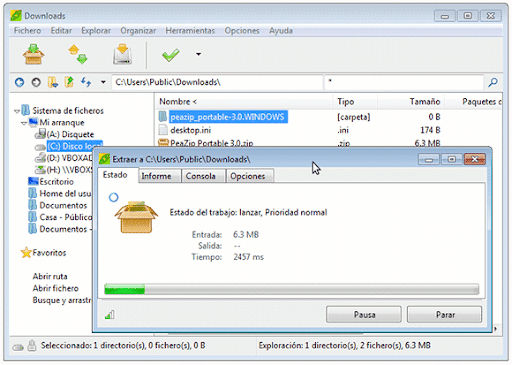The height and width of the screenshot is (365, 512).
Task: Click the desktop.ini file icon
Action: tap(163, 130)
